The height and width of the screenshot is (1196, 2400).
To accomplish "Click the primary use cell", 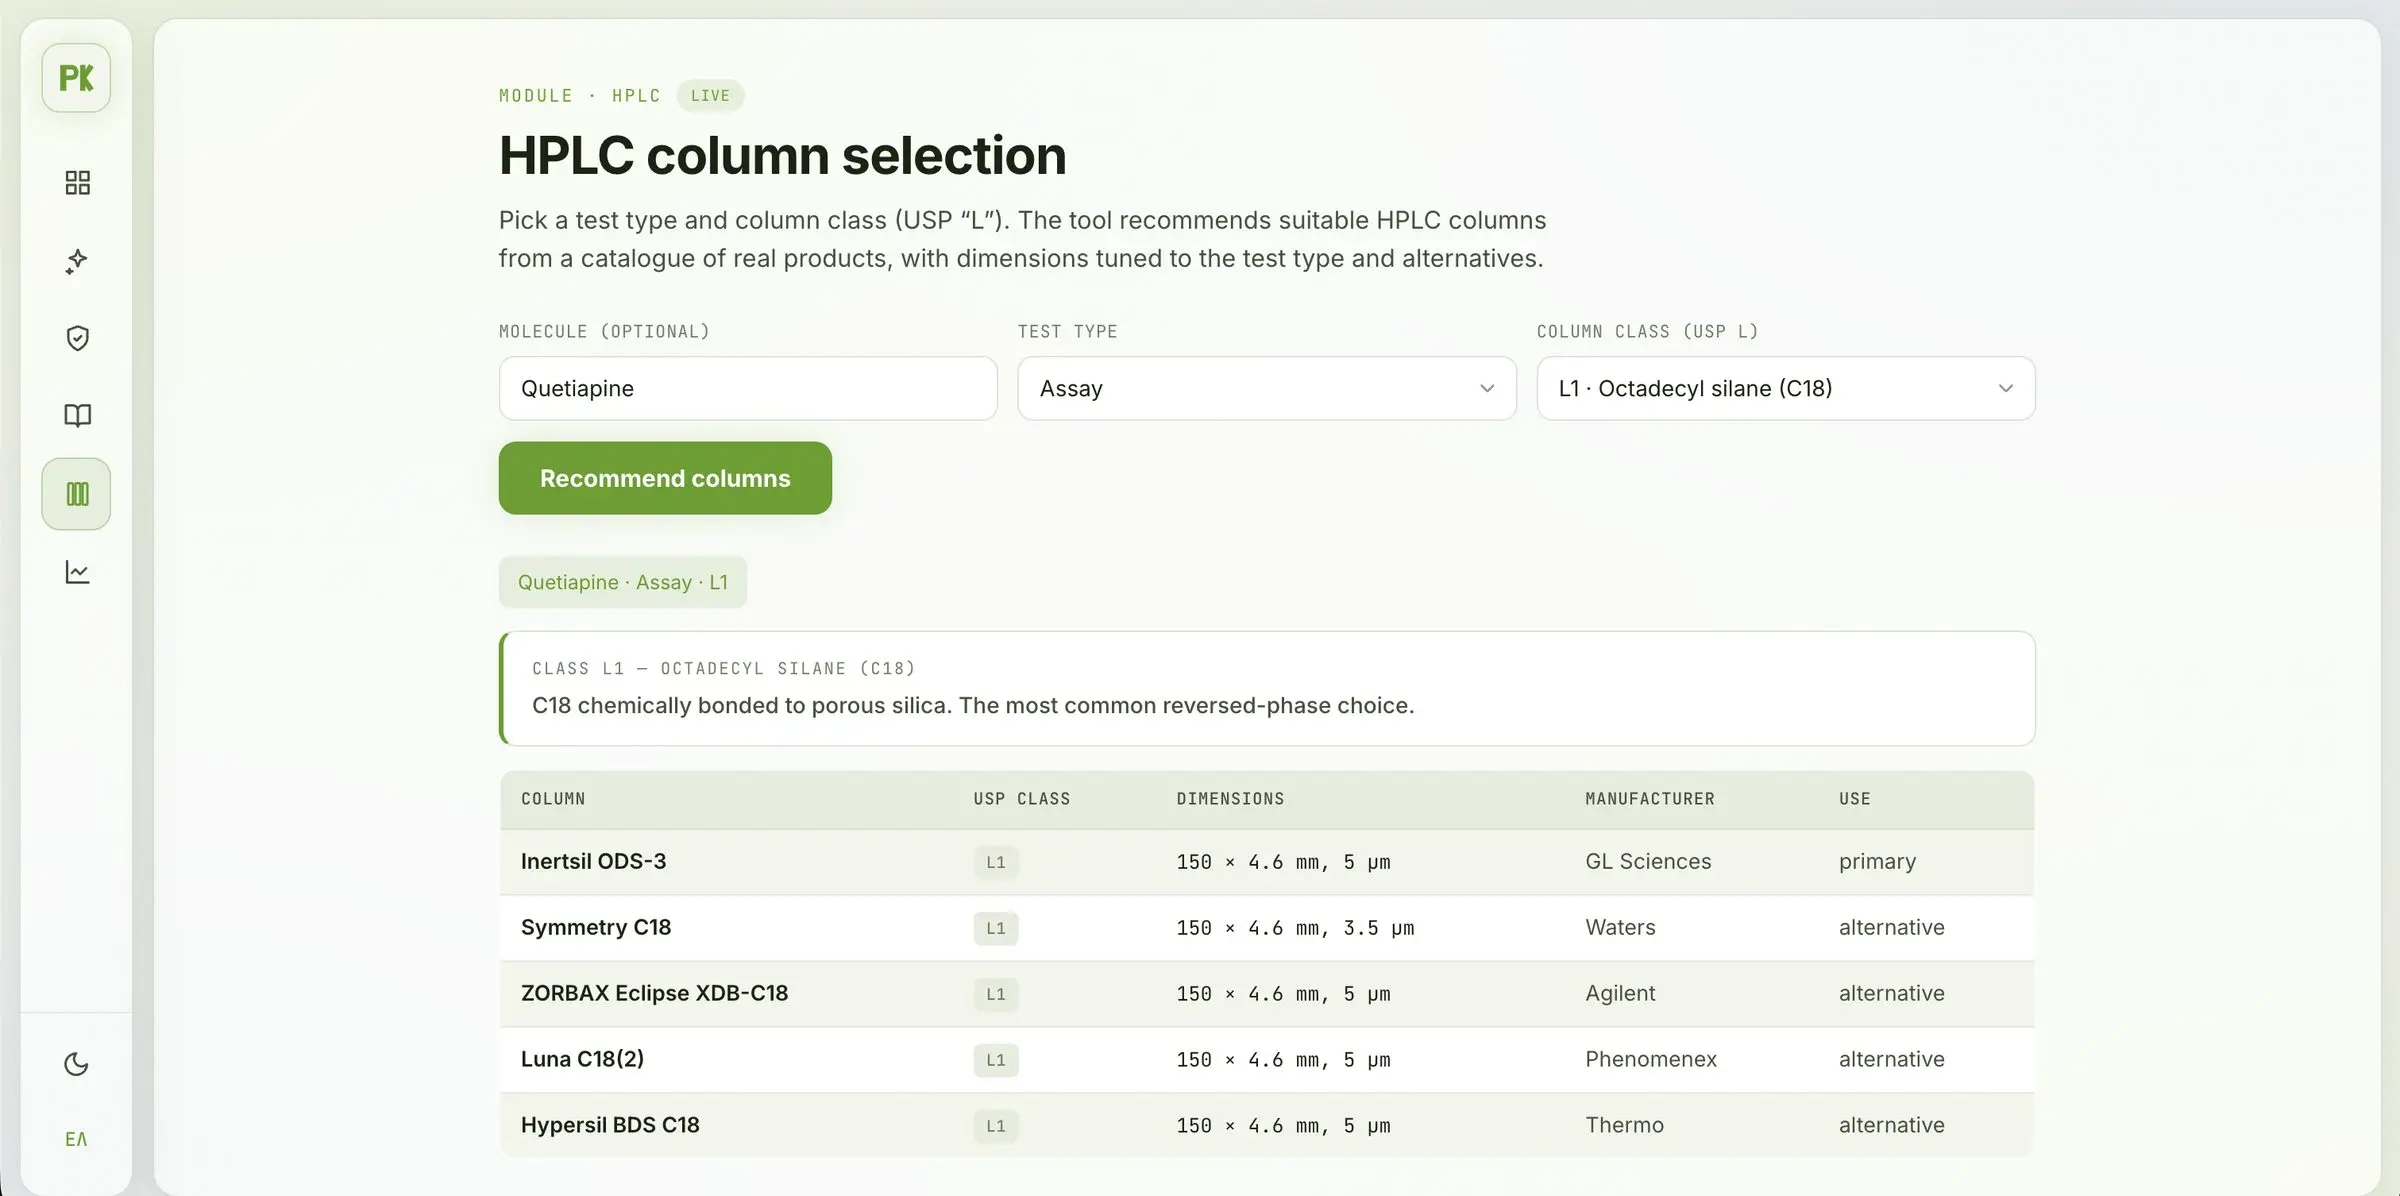I will click(1877, 861).
